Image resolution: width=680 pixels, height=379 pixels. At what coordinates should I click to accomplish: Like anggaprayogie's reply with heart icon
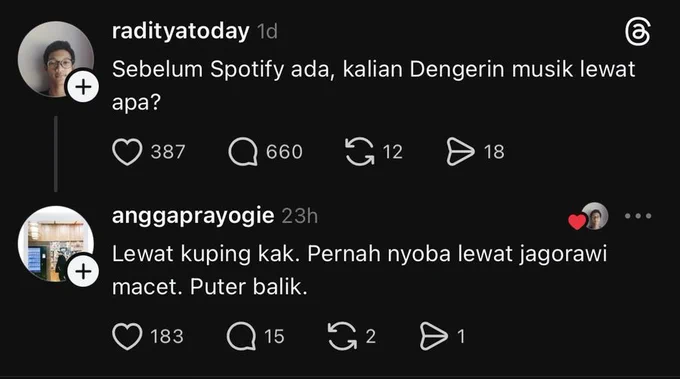[127, 337]
